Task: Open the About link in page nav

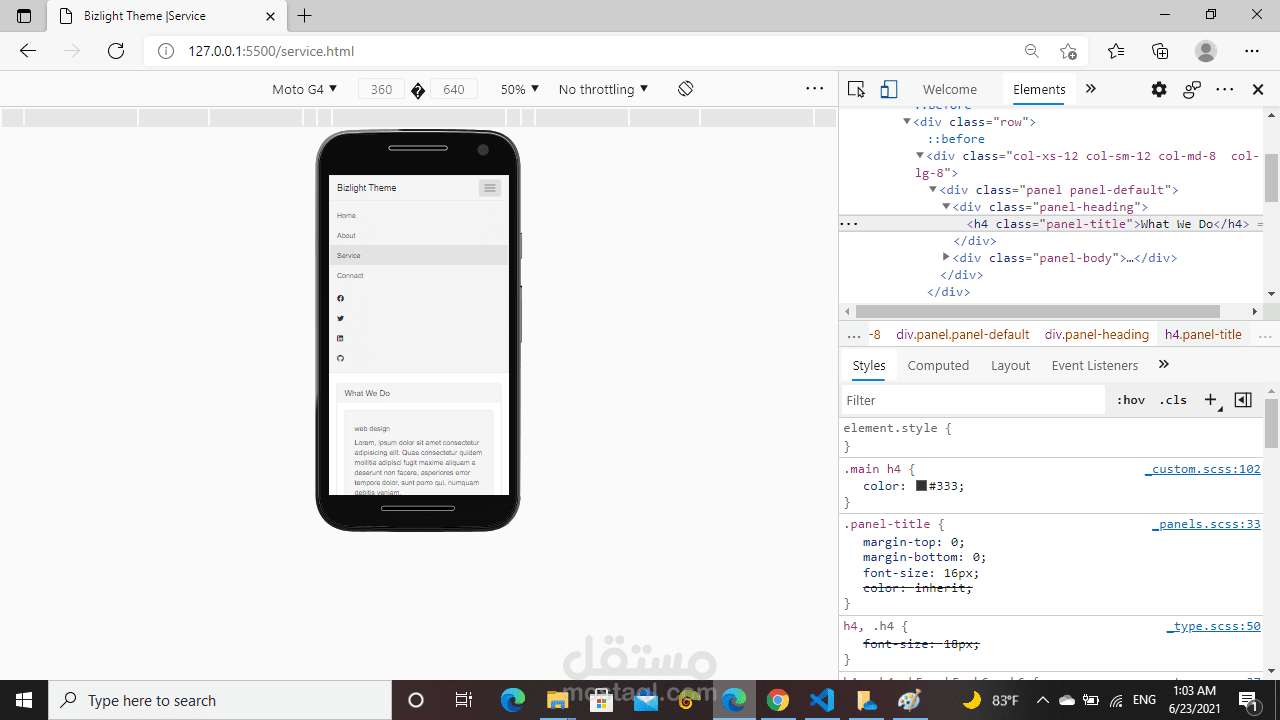Action: 346,236
